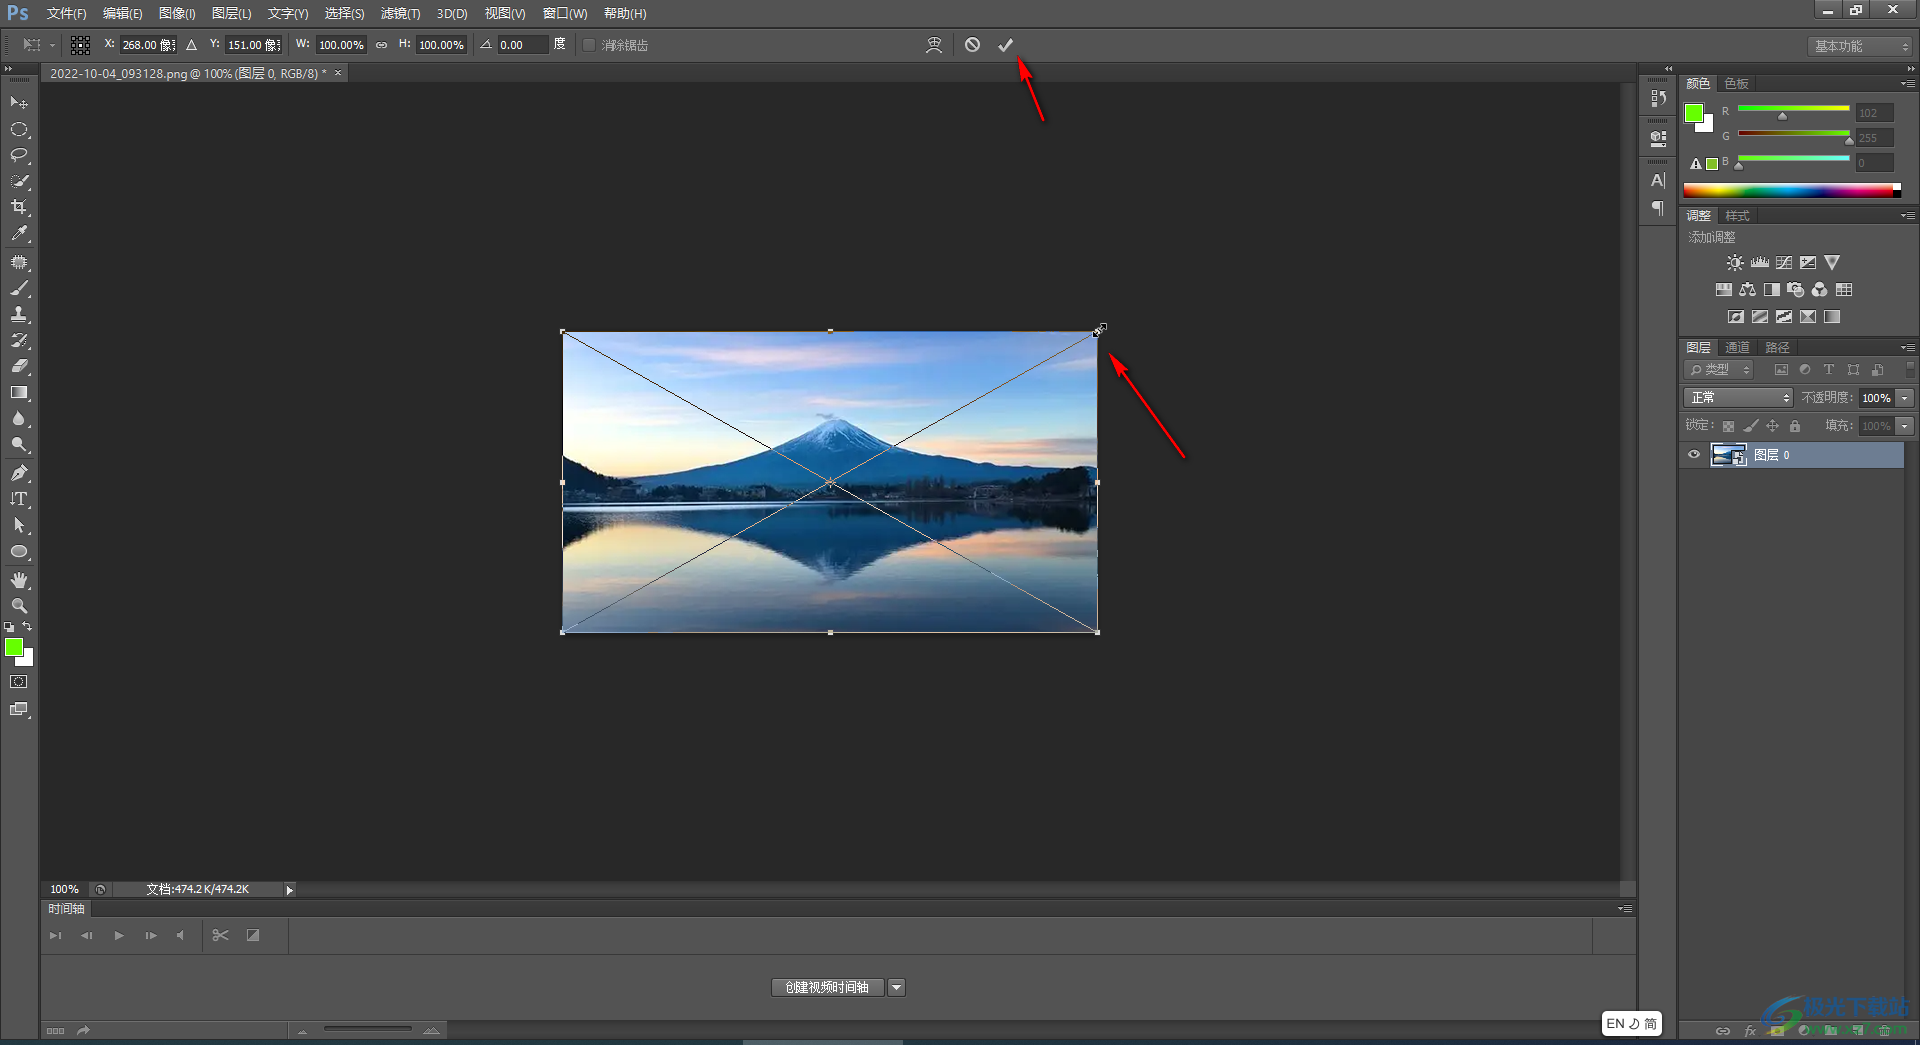
Task: Play the timeline
Action: (x=119, y=936)
